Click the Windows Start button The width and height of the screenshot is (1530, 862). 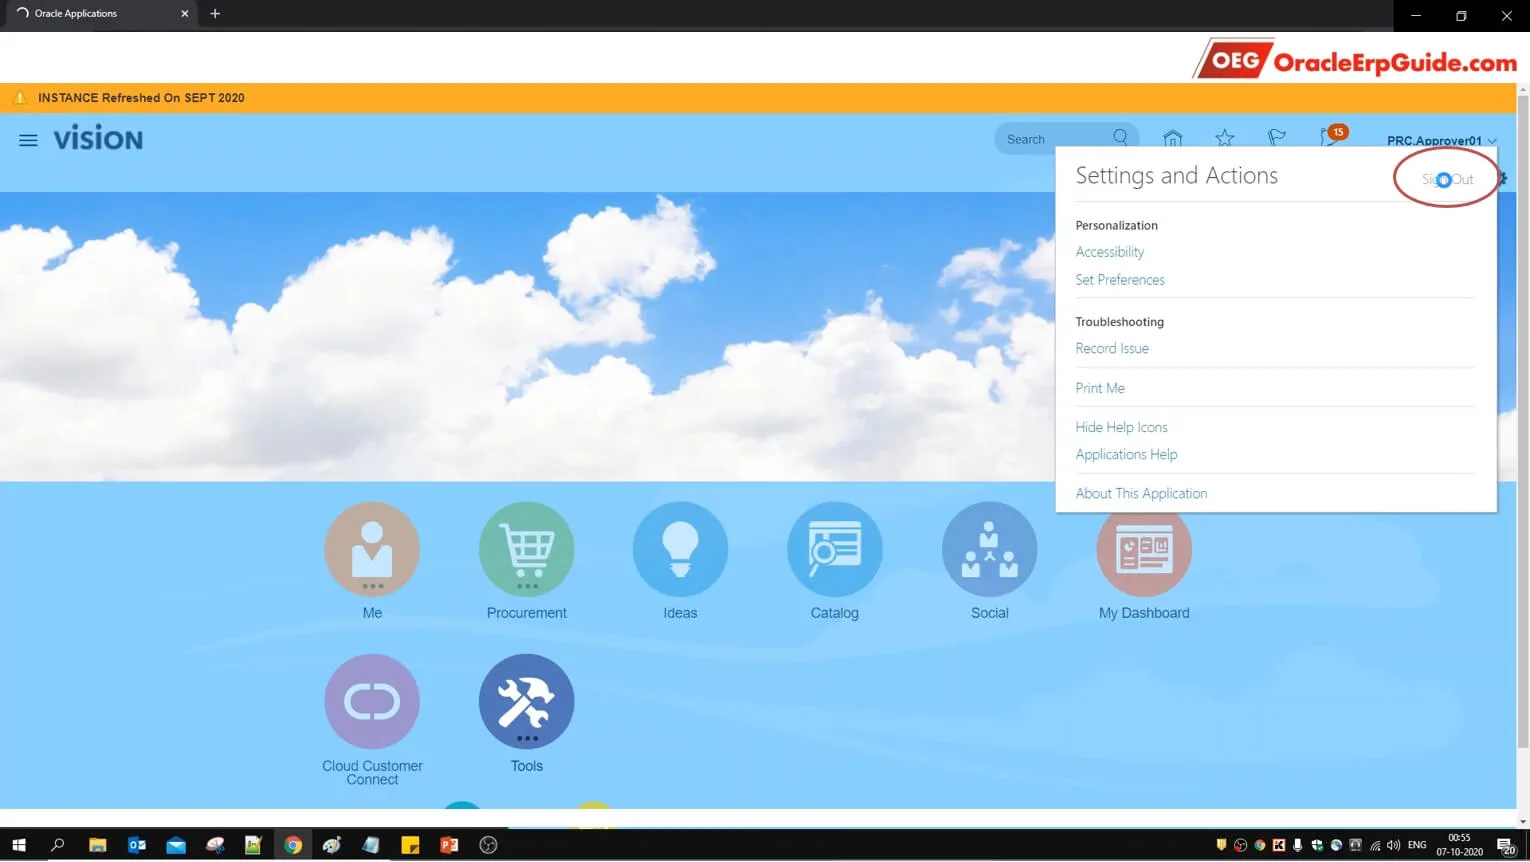tap(19, 845)
